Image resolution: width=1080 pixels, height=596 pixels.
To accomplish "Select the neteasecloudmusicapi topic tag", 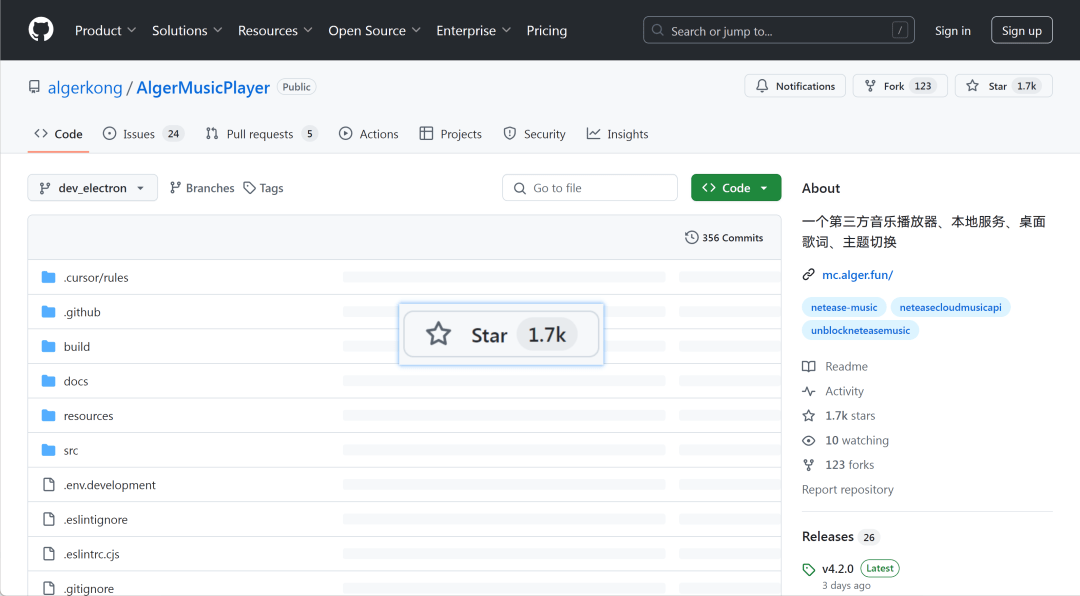I will [x=951, y=307].
